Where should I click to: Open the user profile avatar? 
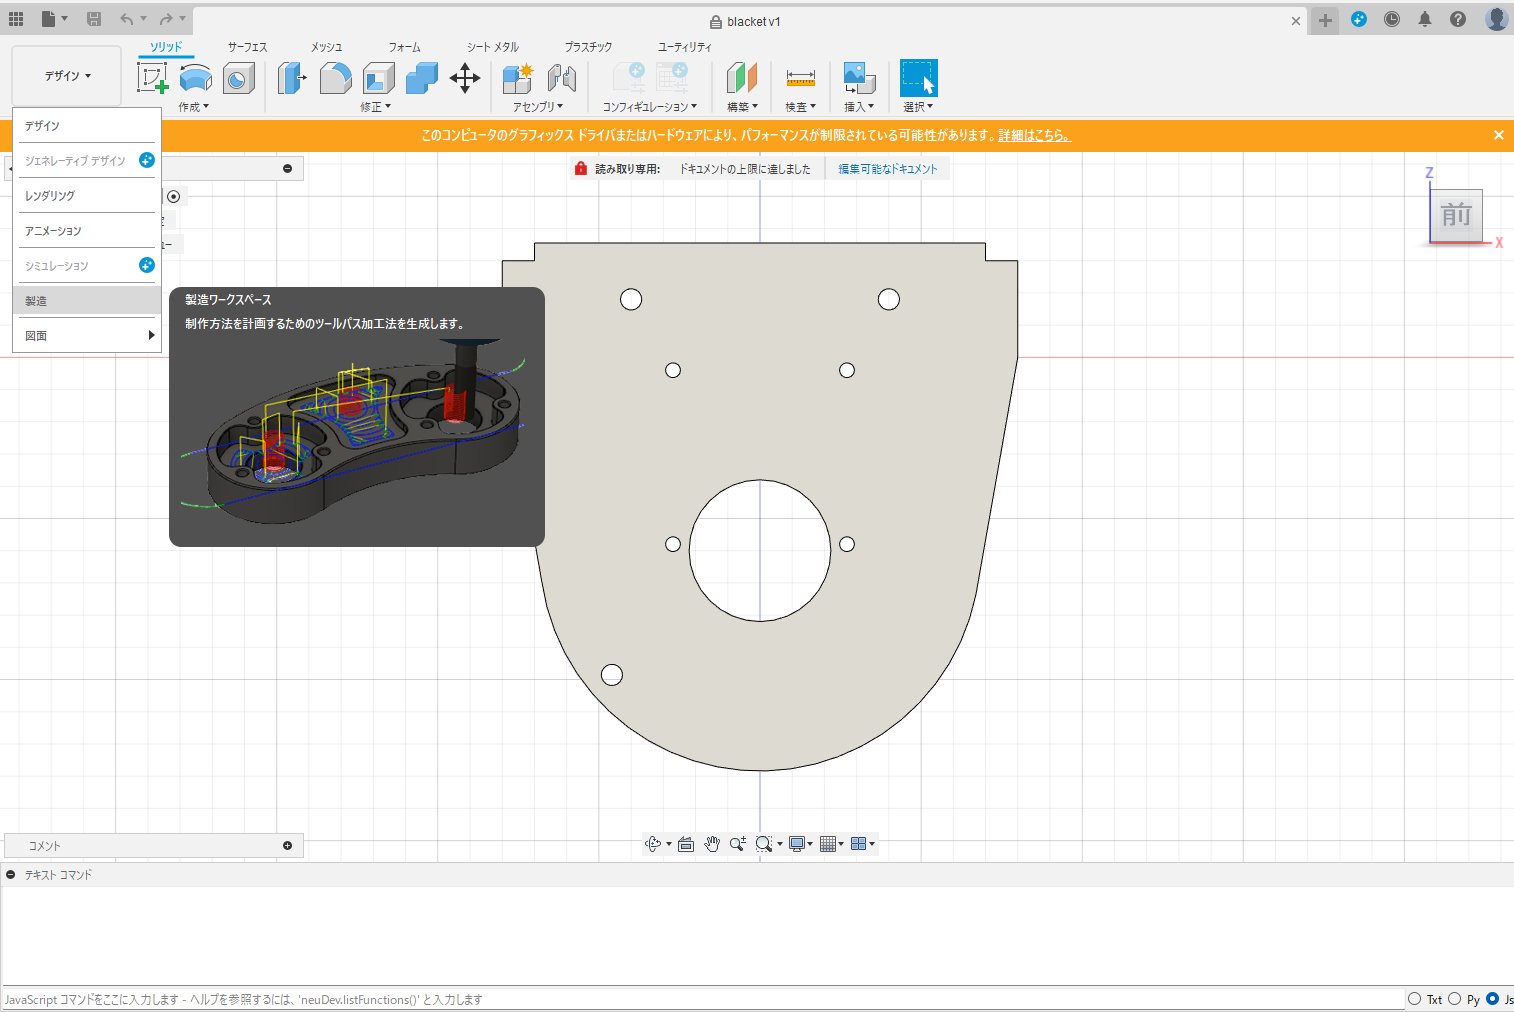(1496, 19)
